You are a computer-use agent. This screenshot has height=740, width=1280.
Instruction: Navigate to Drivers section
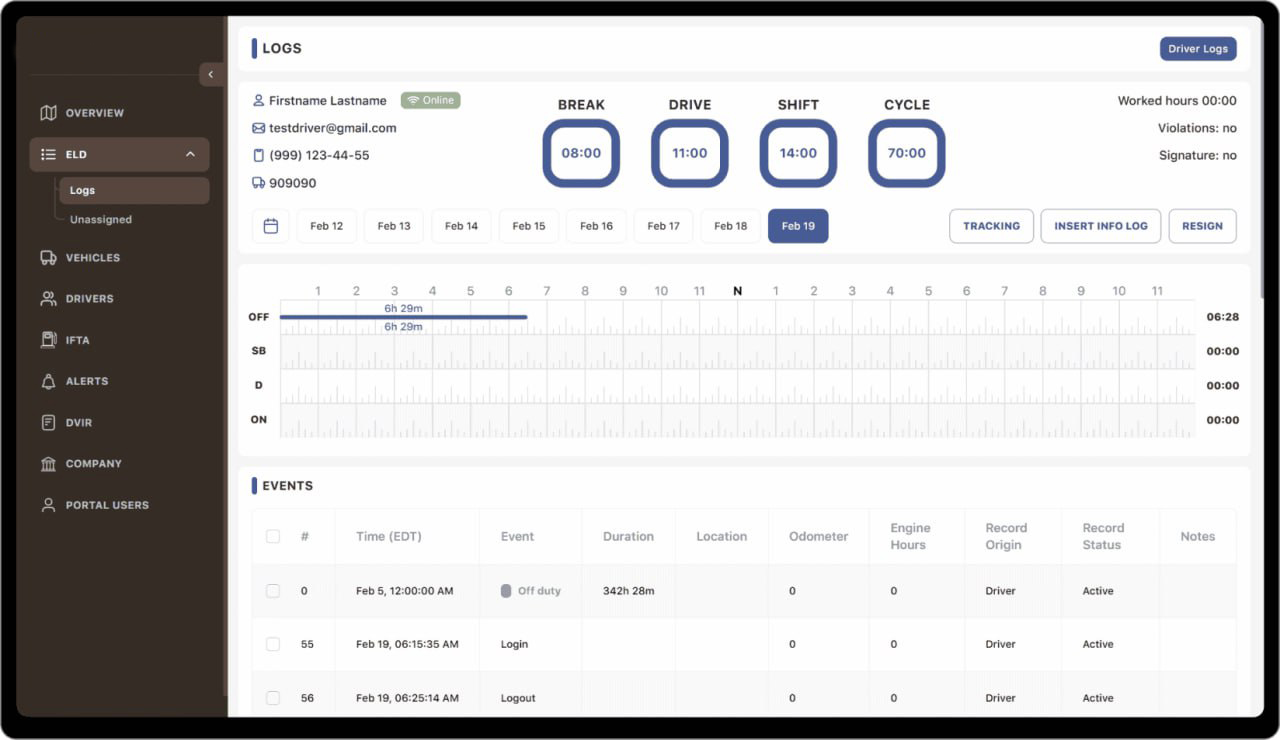coord(90,299)
